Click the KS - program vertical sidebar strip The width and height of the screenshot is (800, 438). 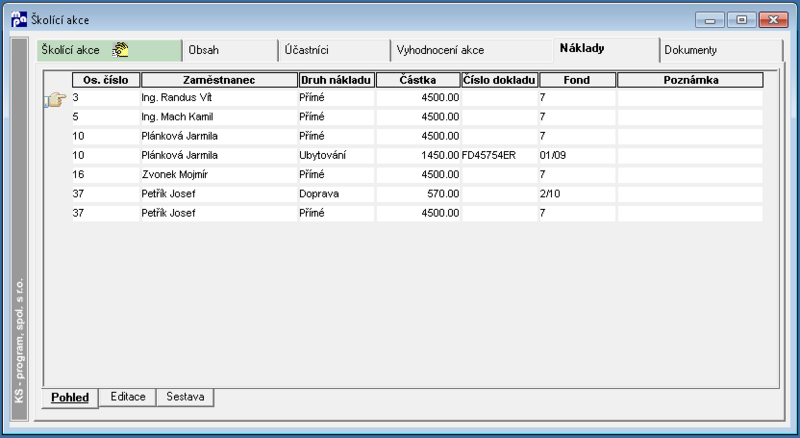pyautogui.click(x=19, y=230)
